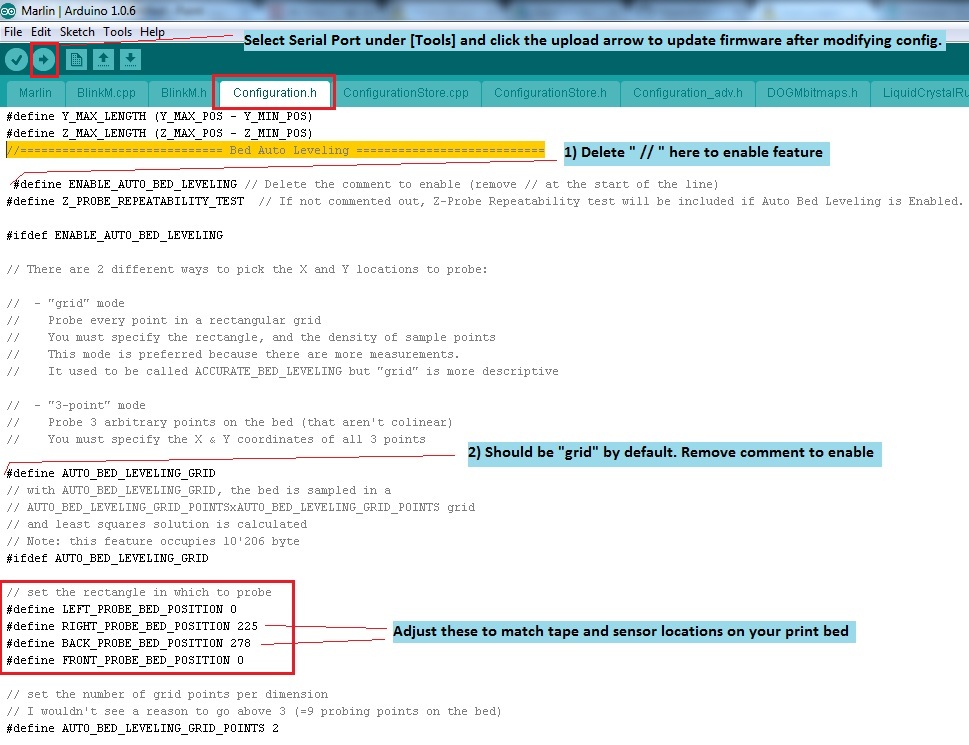Click the #ifdef AUTO_BED_LEVELING_GRID line
Viewport: 969px width, 745px height.
tap(108, 558)
